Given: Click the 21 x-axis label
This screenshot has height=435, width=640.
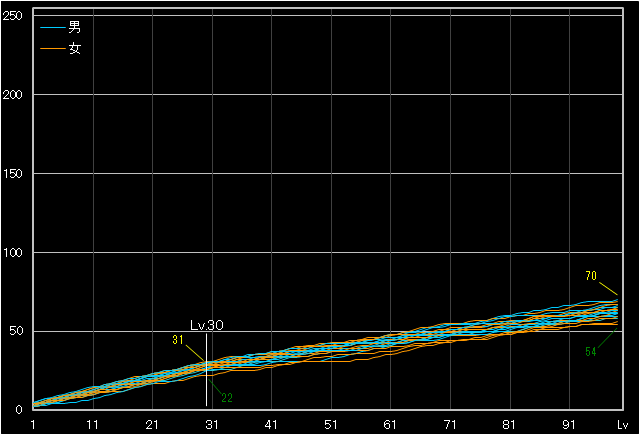Looking at the screenshot, I should click(x=152, y=425).
